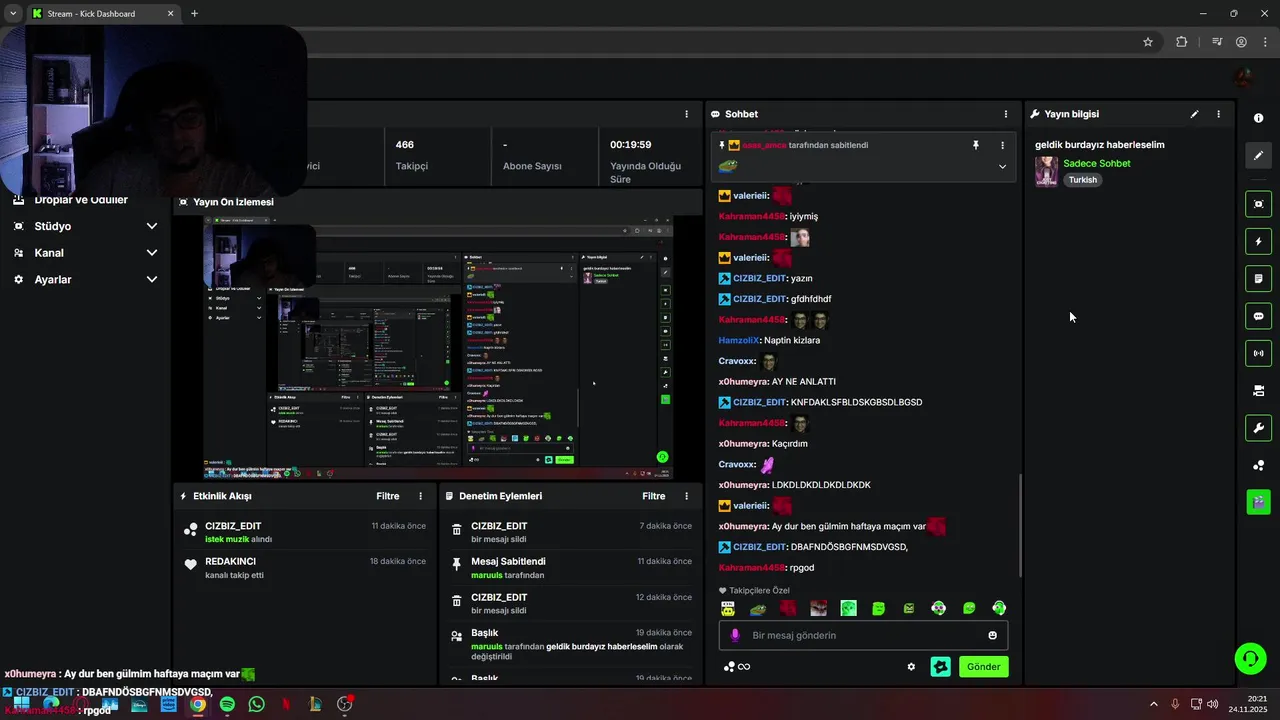1280x720 pixels.
Task: Open the Chrome extensions puzzle icon
Action: click(1181, 42)
